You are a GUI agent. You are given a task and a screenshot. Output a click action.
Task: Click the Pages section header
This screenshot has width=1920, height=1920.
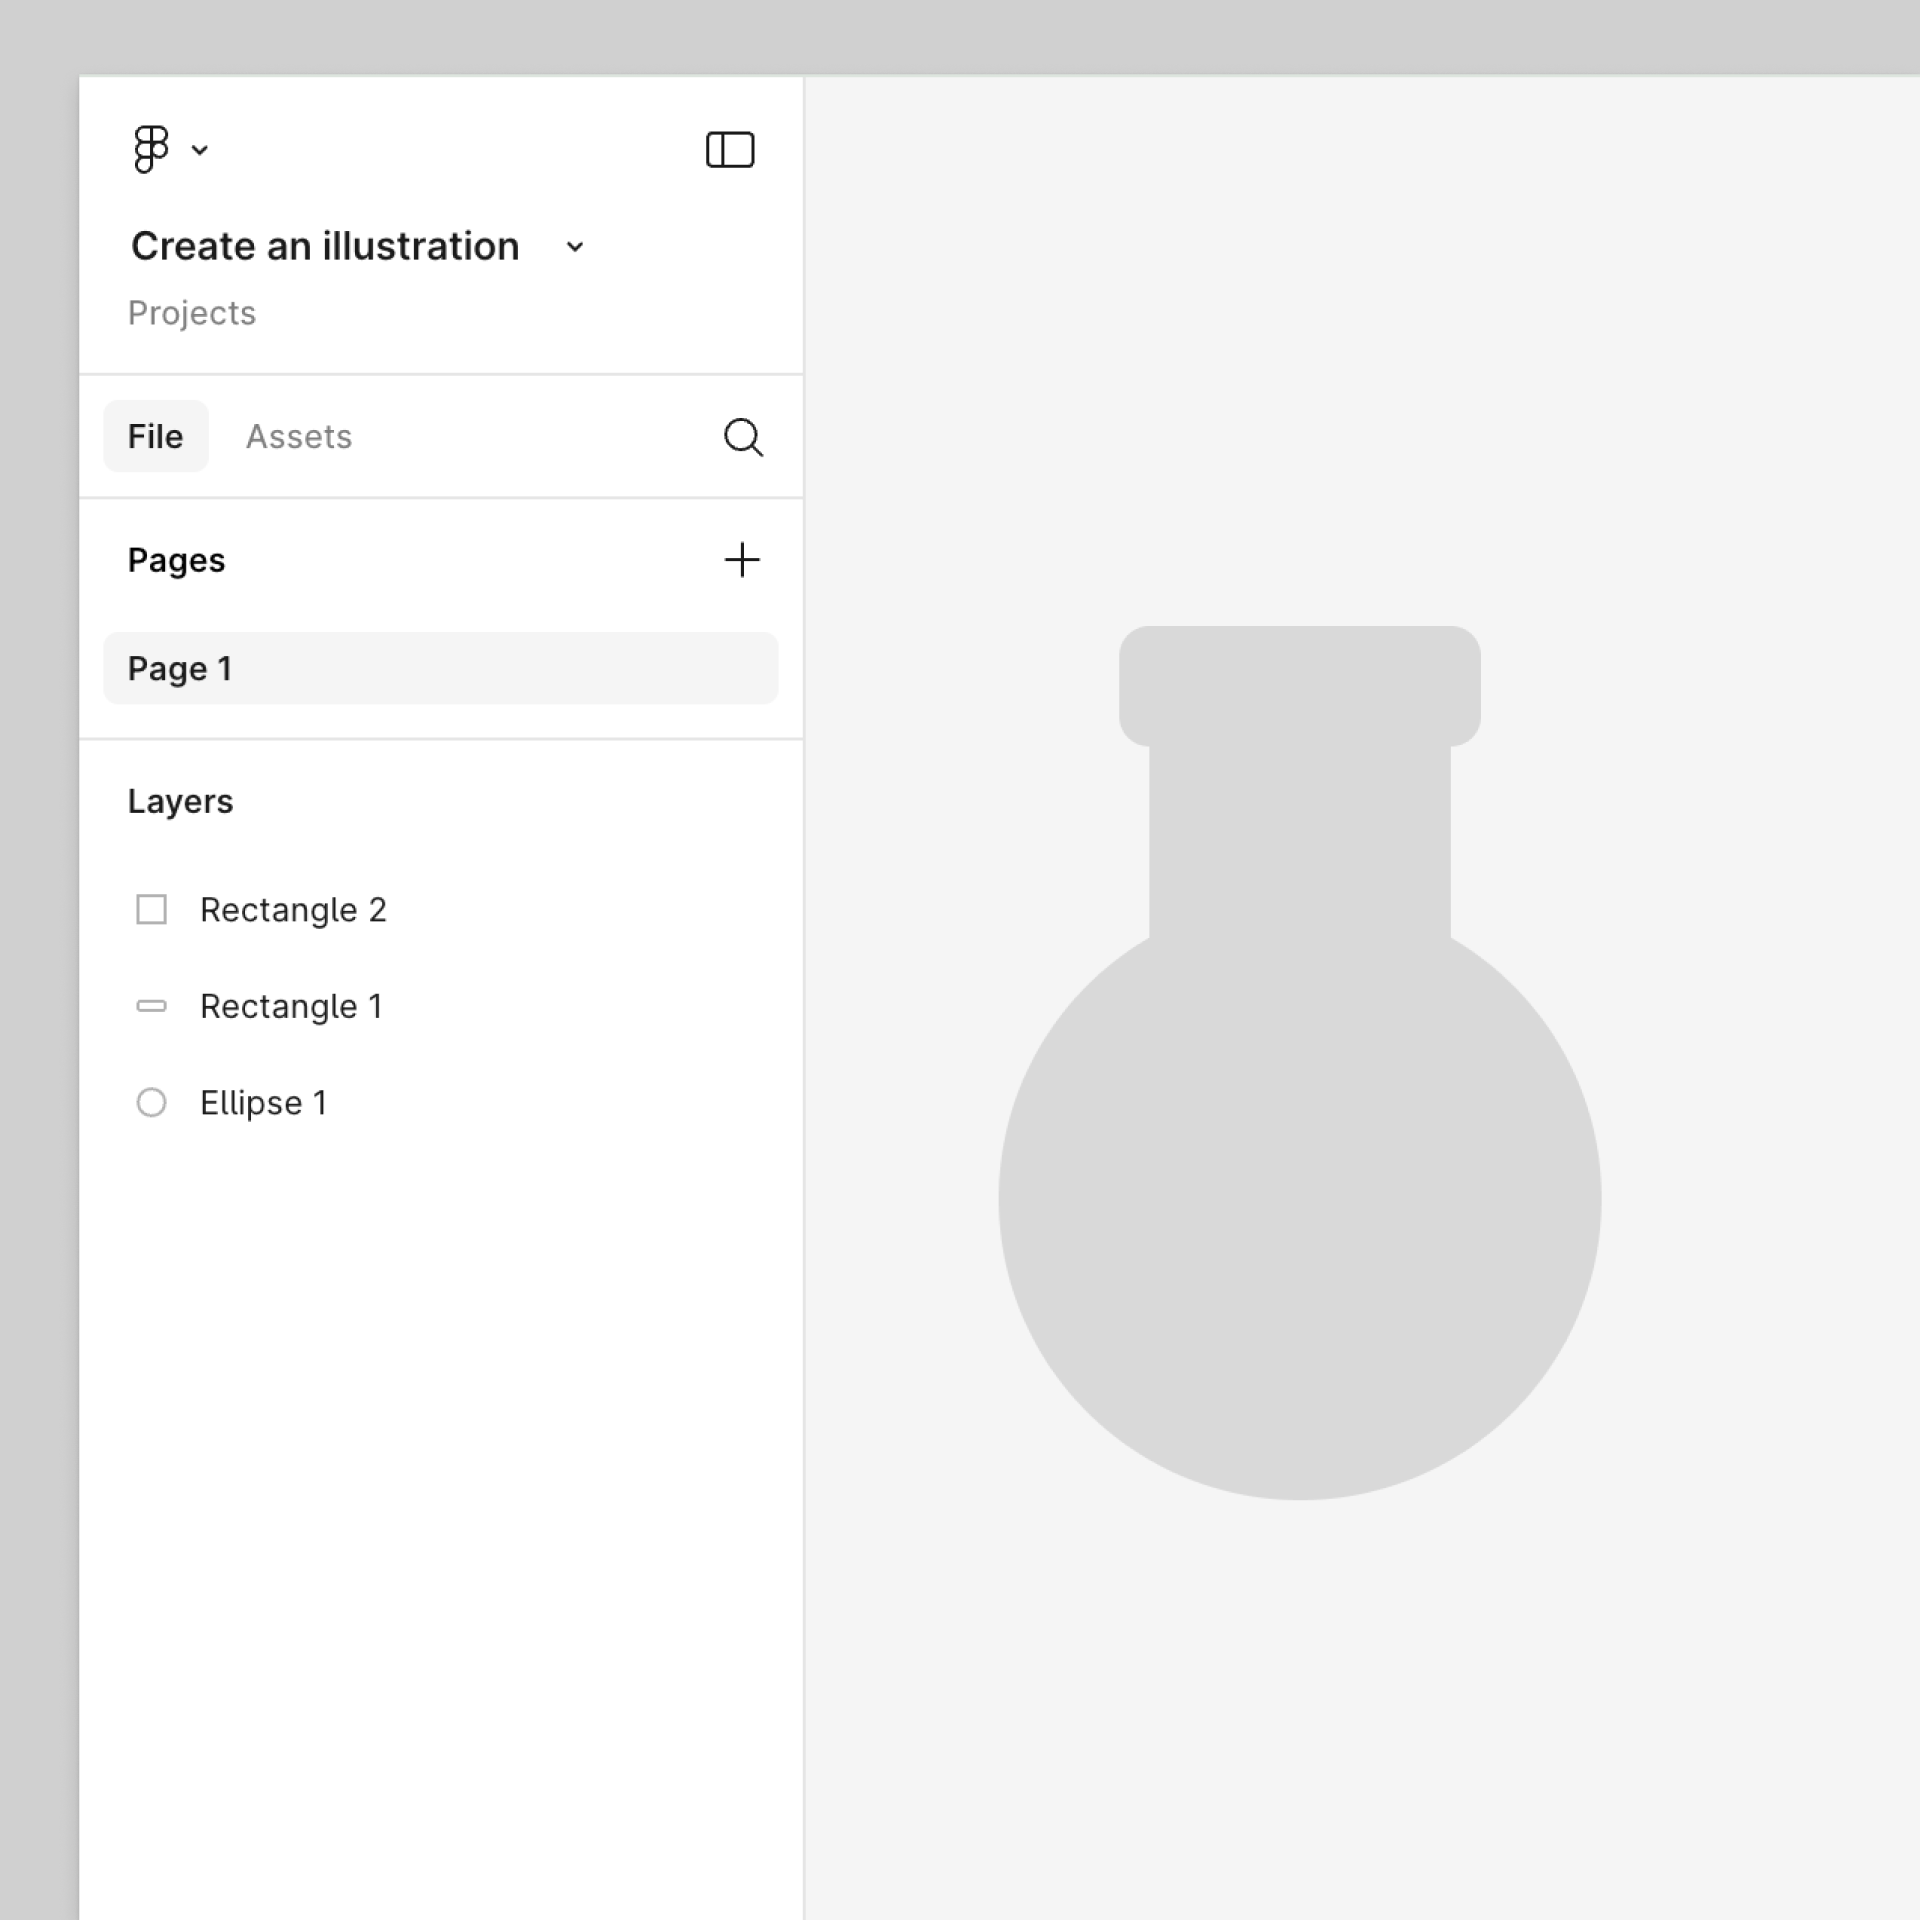click(x=176, y=560)
